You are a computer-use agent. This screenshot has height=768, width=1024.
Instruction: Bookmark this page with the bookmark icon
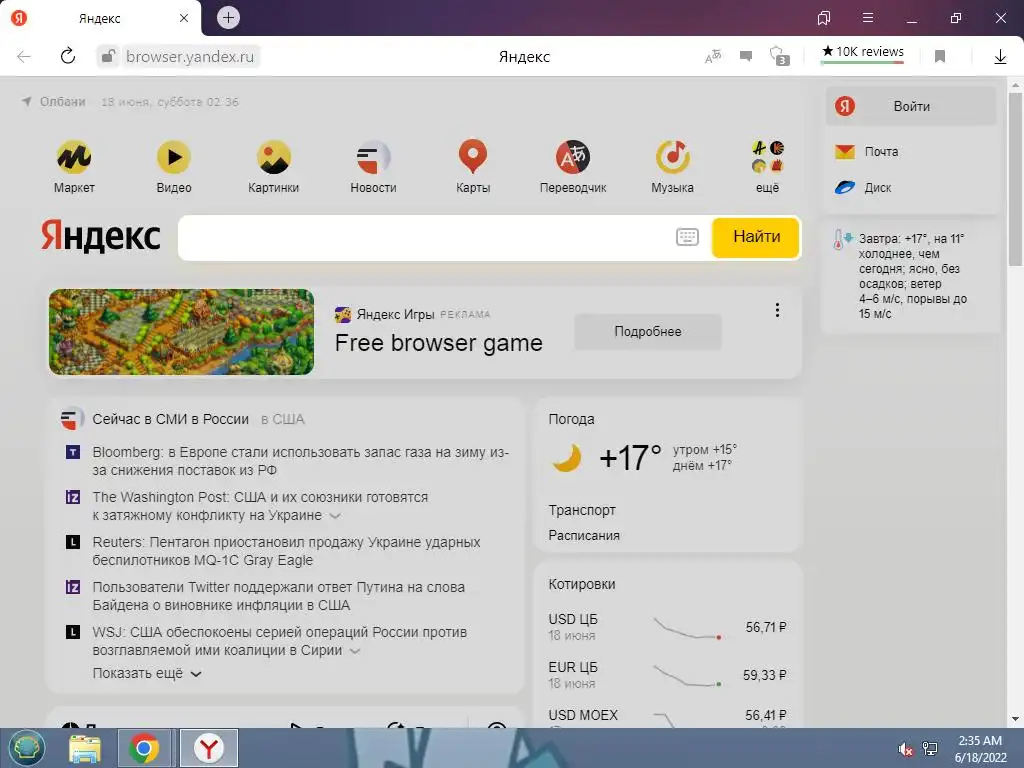pos(940,56)
